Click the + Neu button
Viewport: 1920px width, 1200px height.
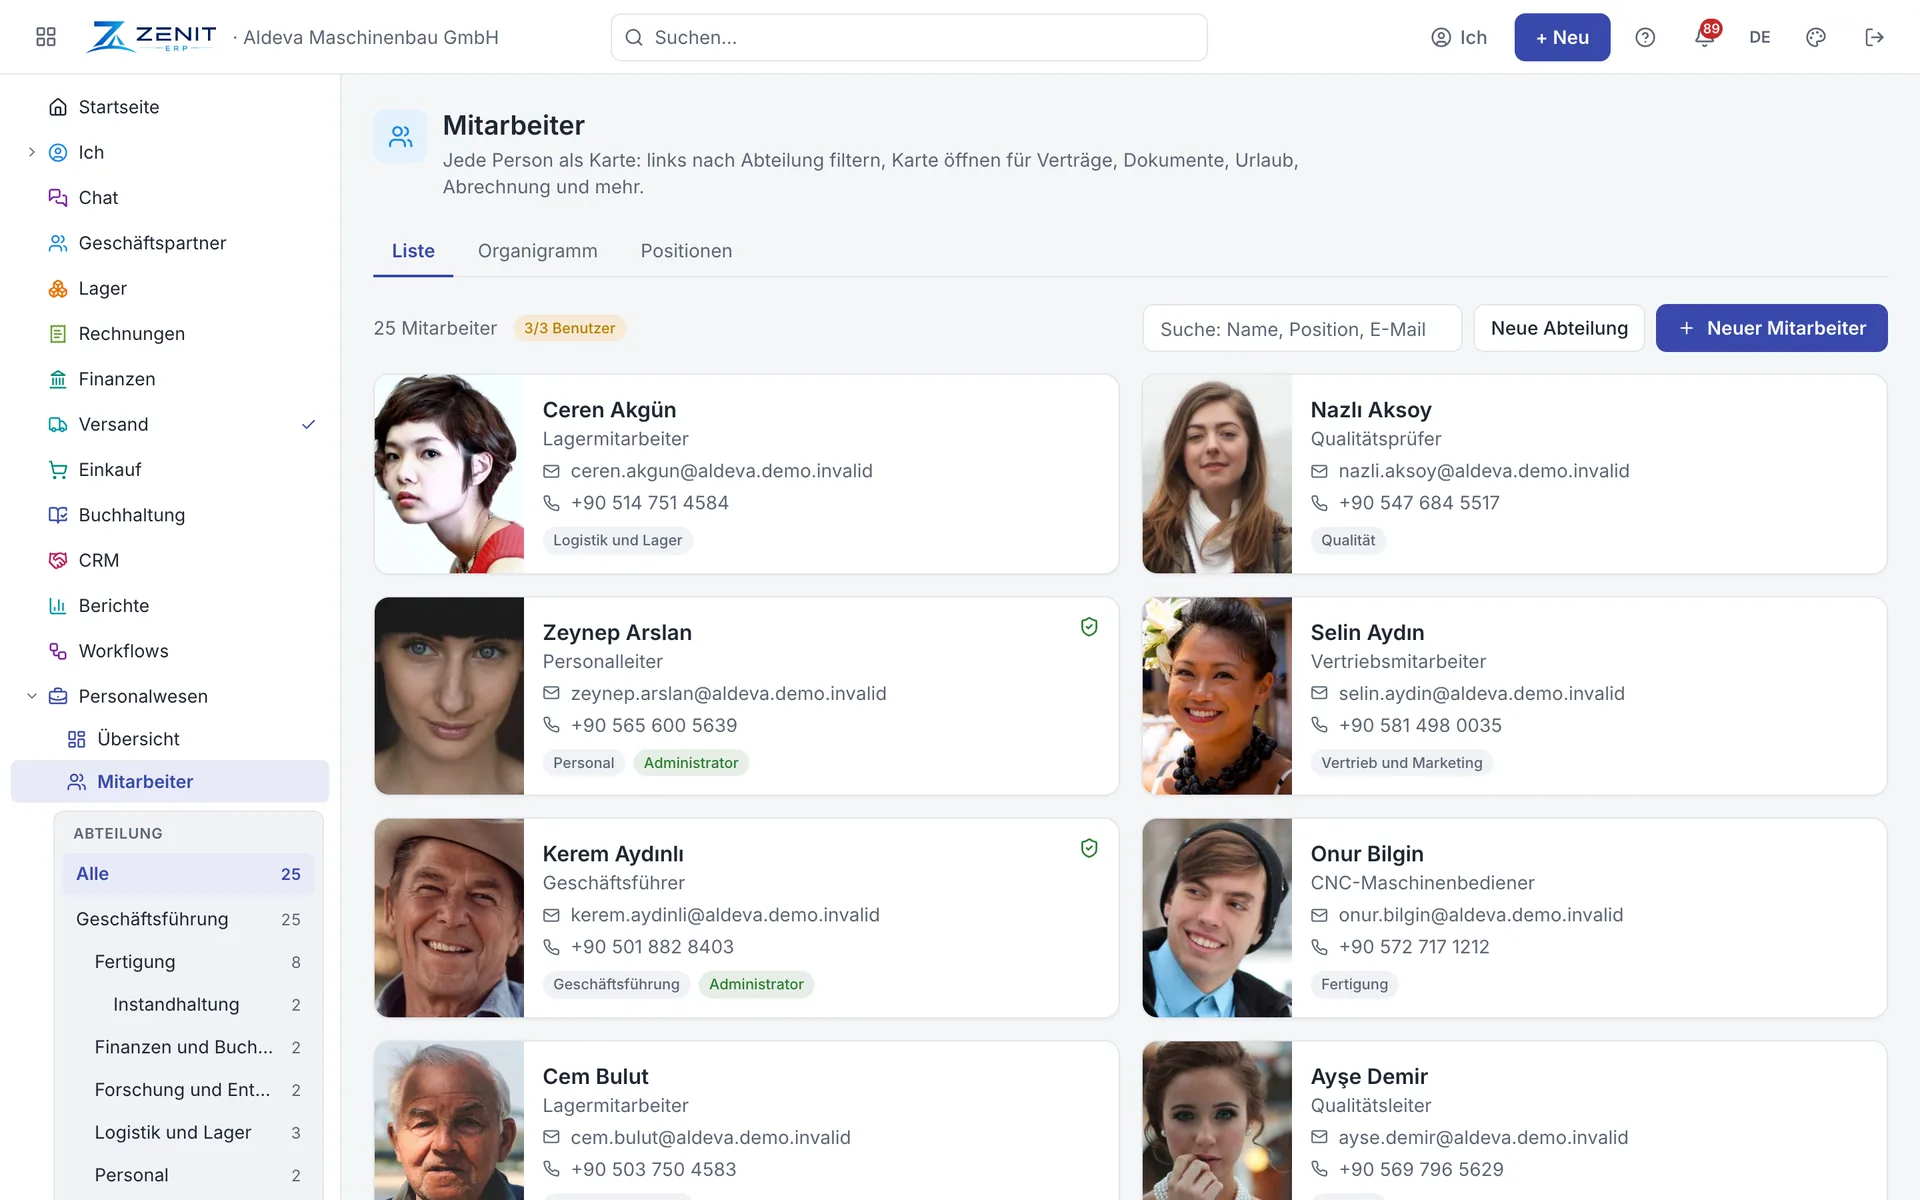tap(1562, 37)
